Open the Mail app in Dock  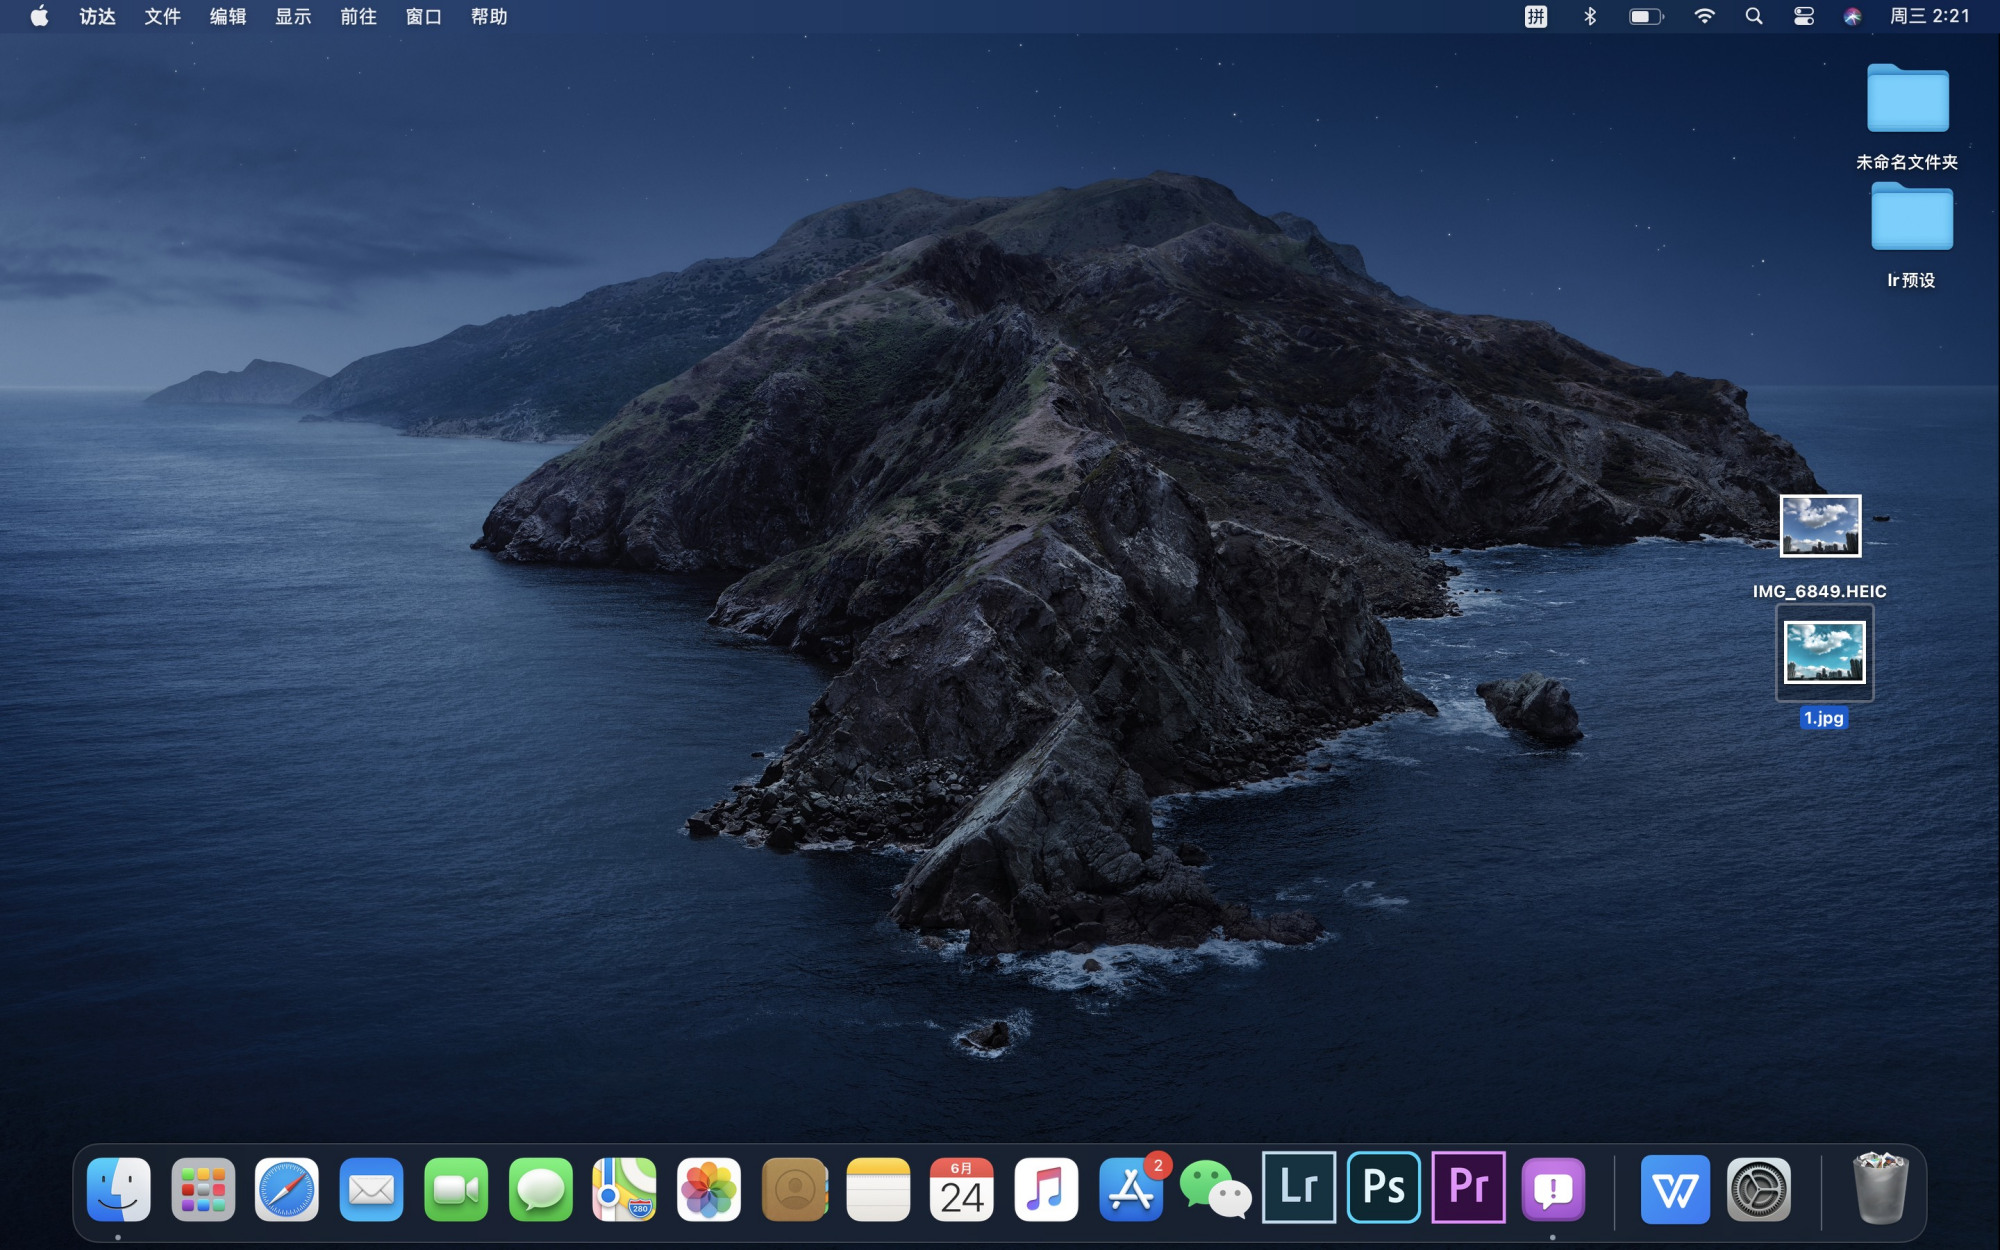pos(371,1189)
